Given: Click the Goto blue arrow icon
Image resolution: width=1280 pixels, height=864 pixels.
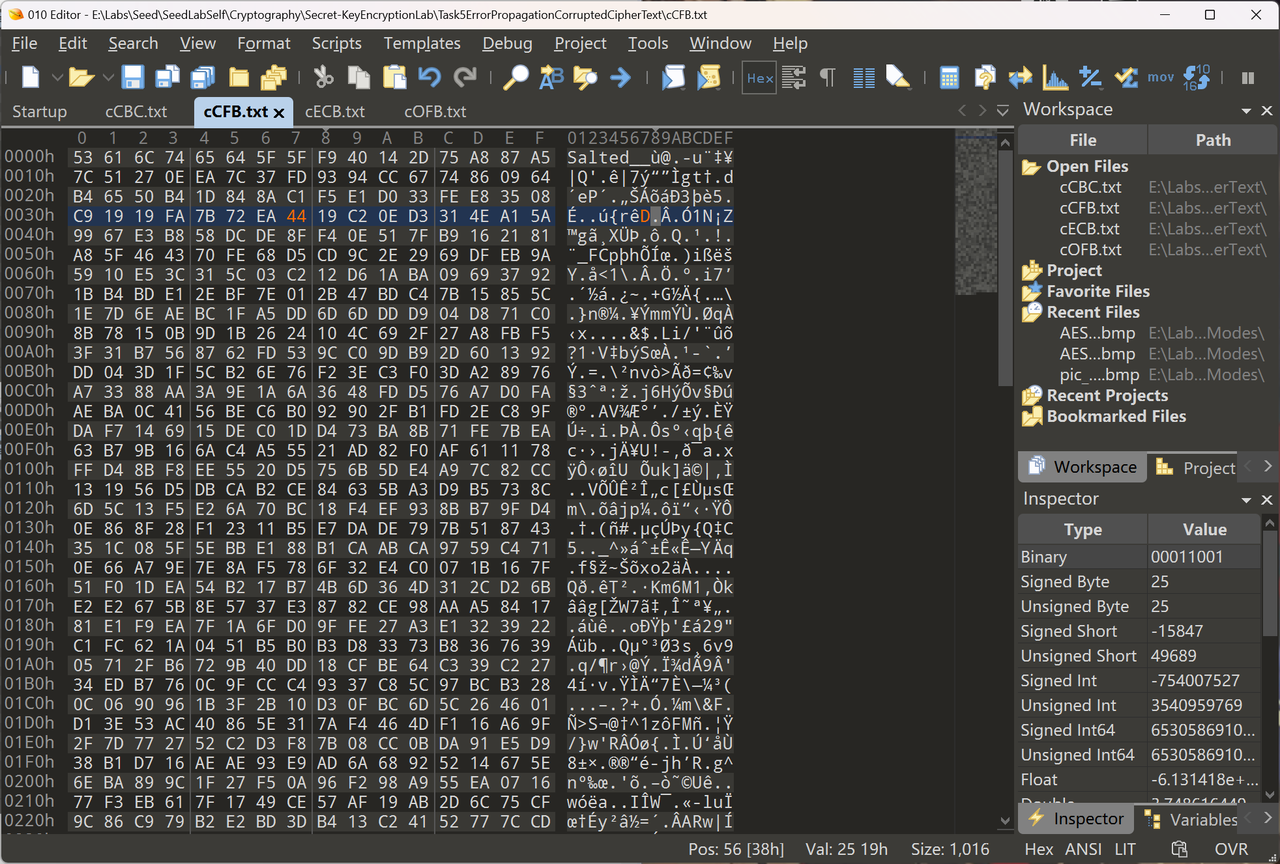Looking at the screenshot, I should 620,77.
